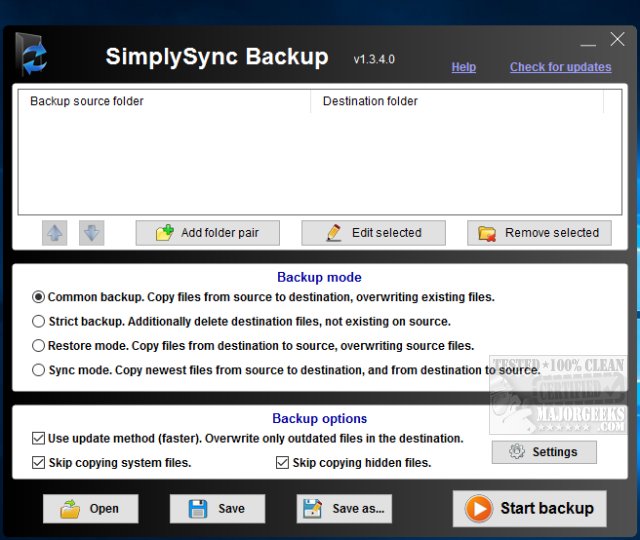
Task: Start the backup process
Action: pyautogui.click(x=529, y=508)
